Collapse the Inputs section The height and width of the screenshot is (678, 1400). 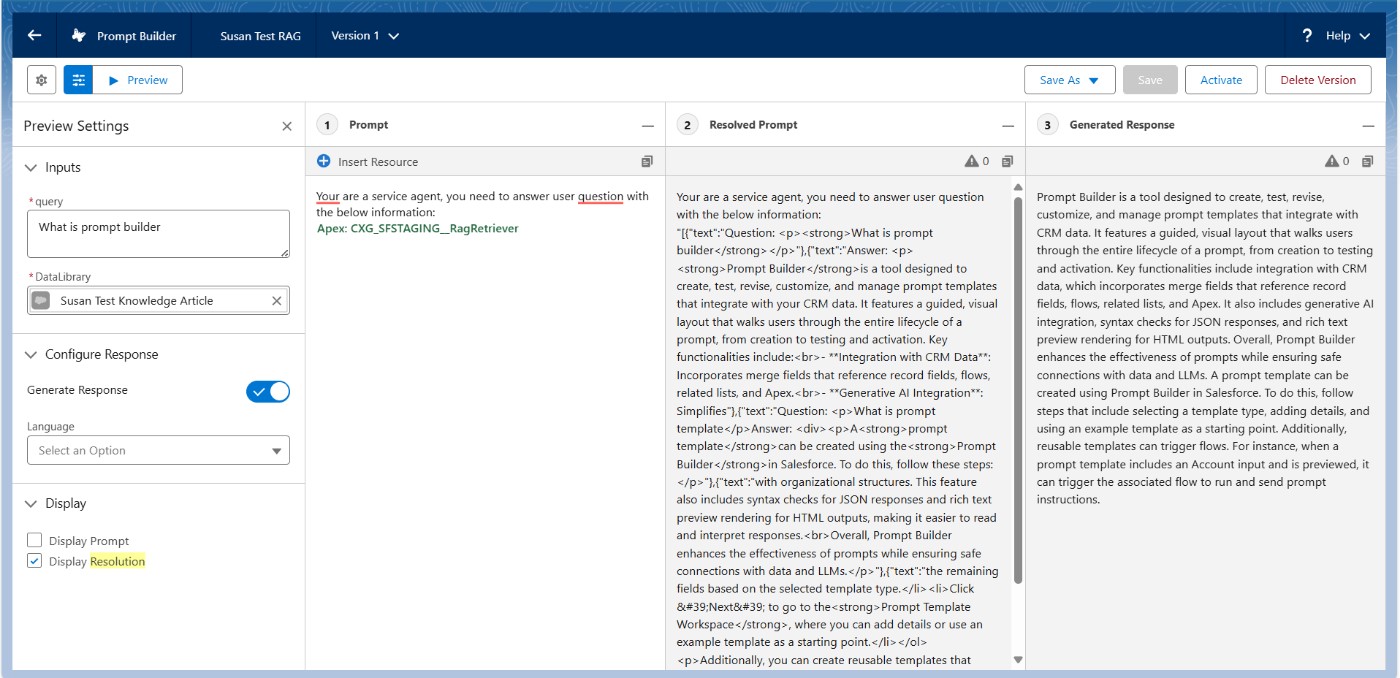[x=30, y=167]
